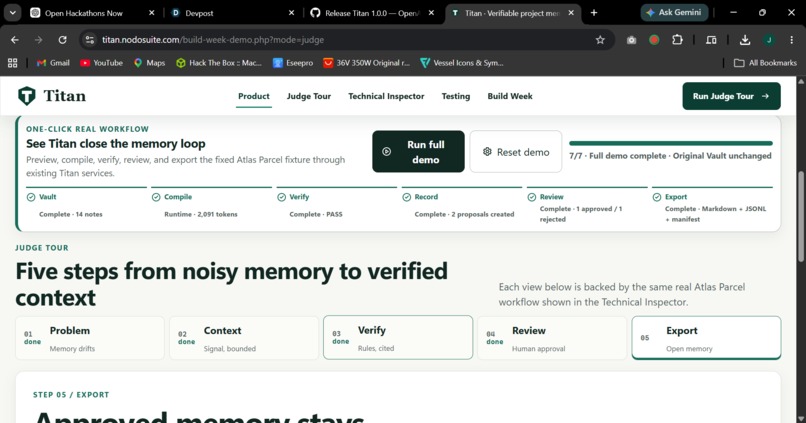Click the Complete 14 notes text

(71, 214)
